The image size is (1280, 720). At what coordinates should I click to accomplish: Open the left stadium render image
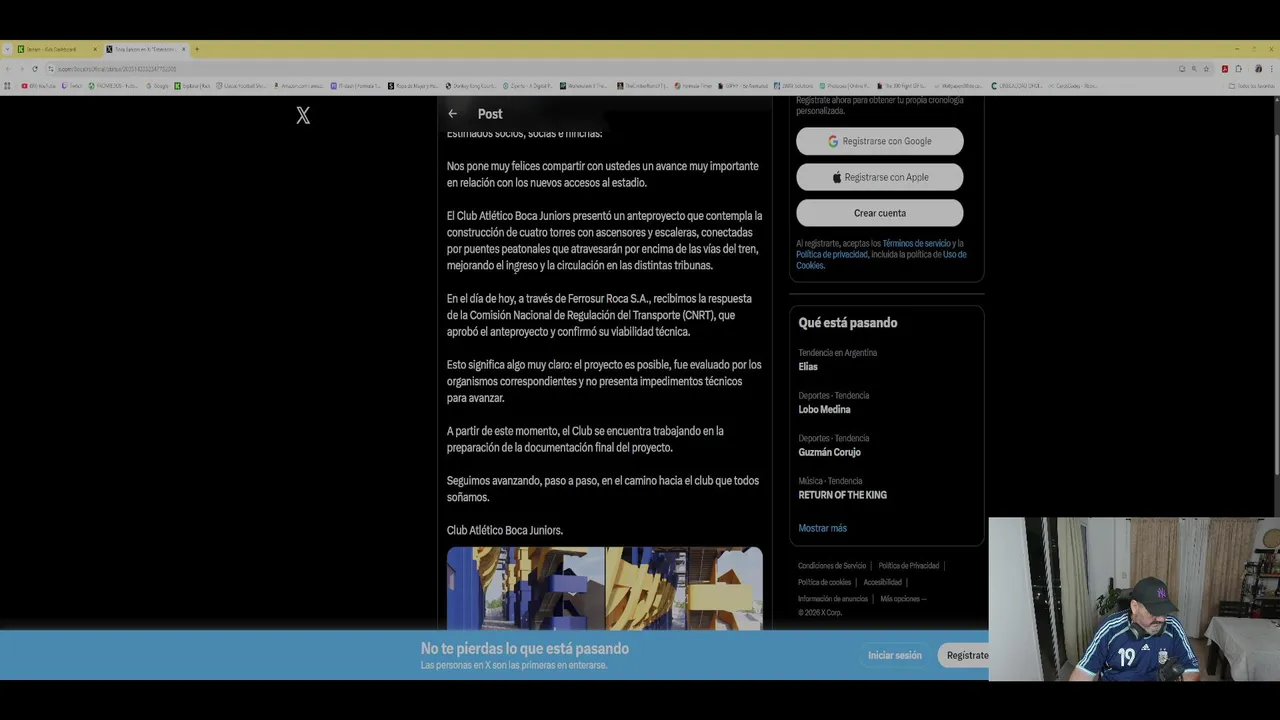[x=525, y=588]
